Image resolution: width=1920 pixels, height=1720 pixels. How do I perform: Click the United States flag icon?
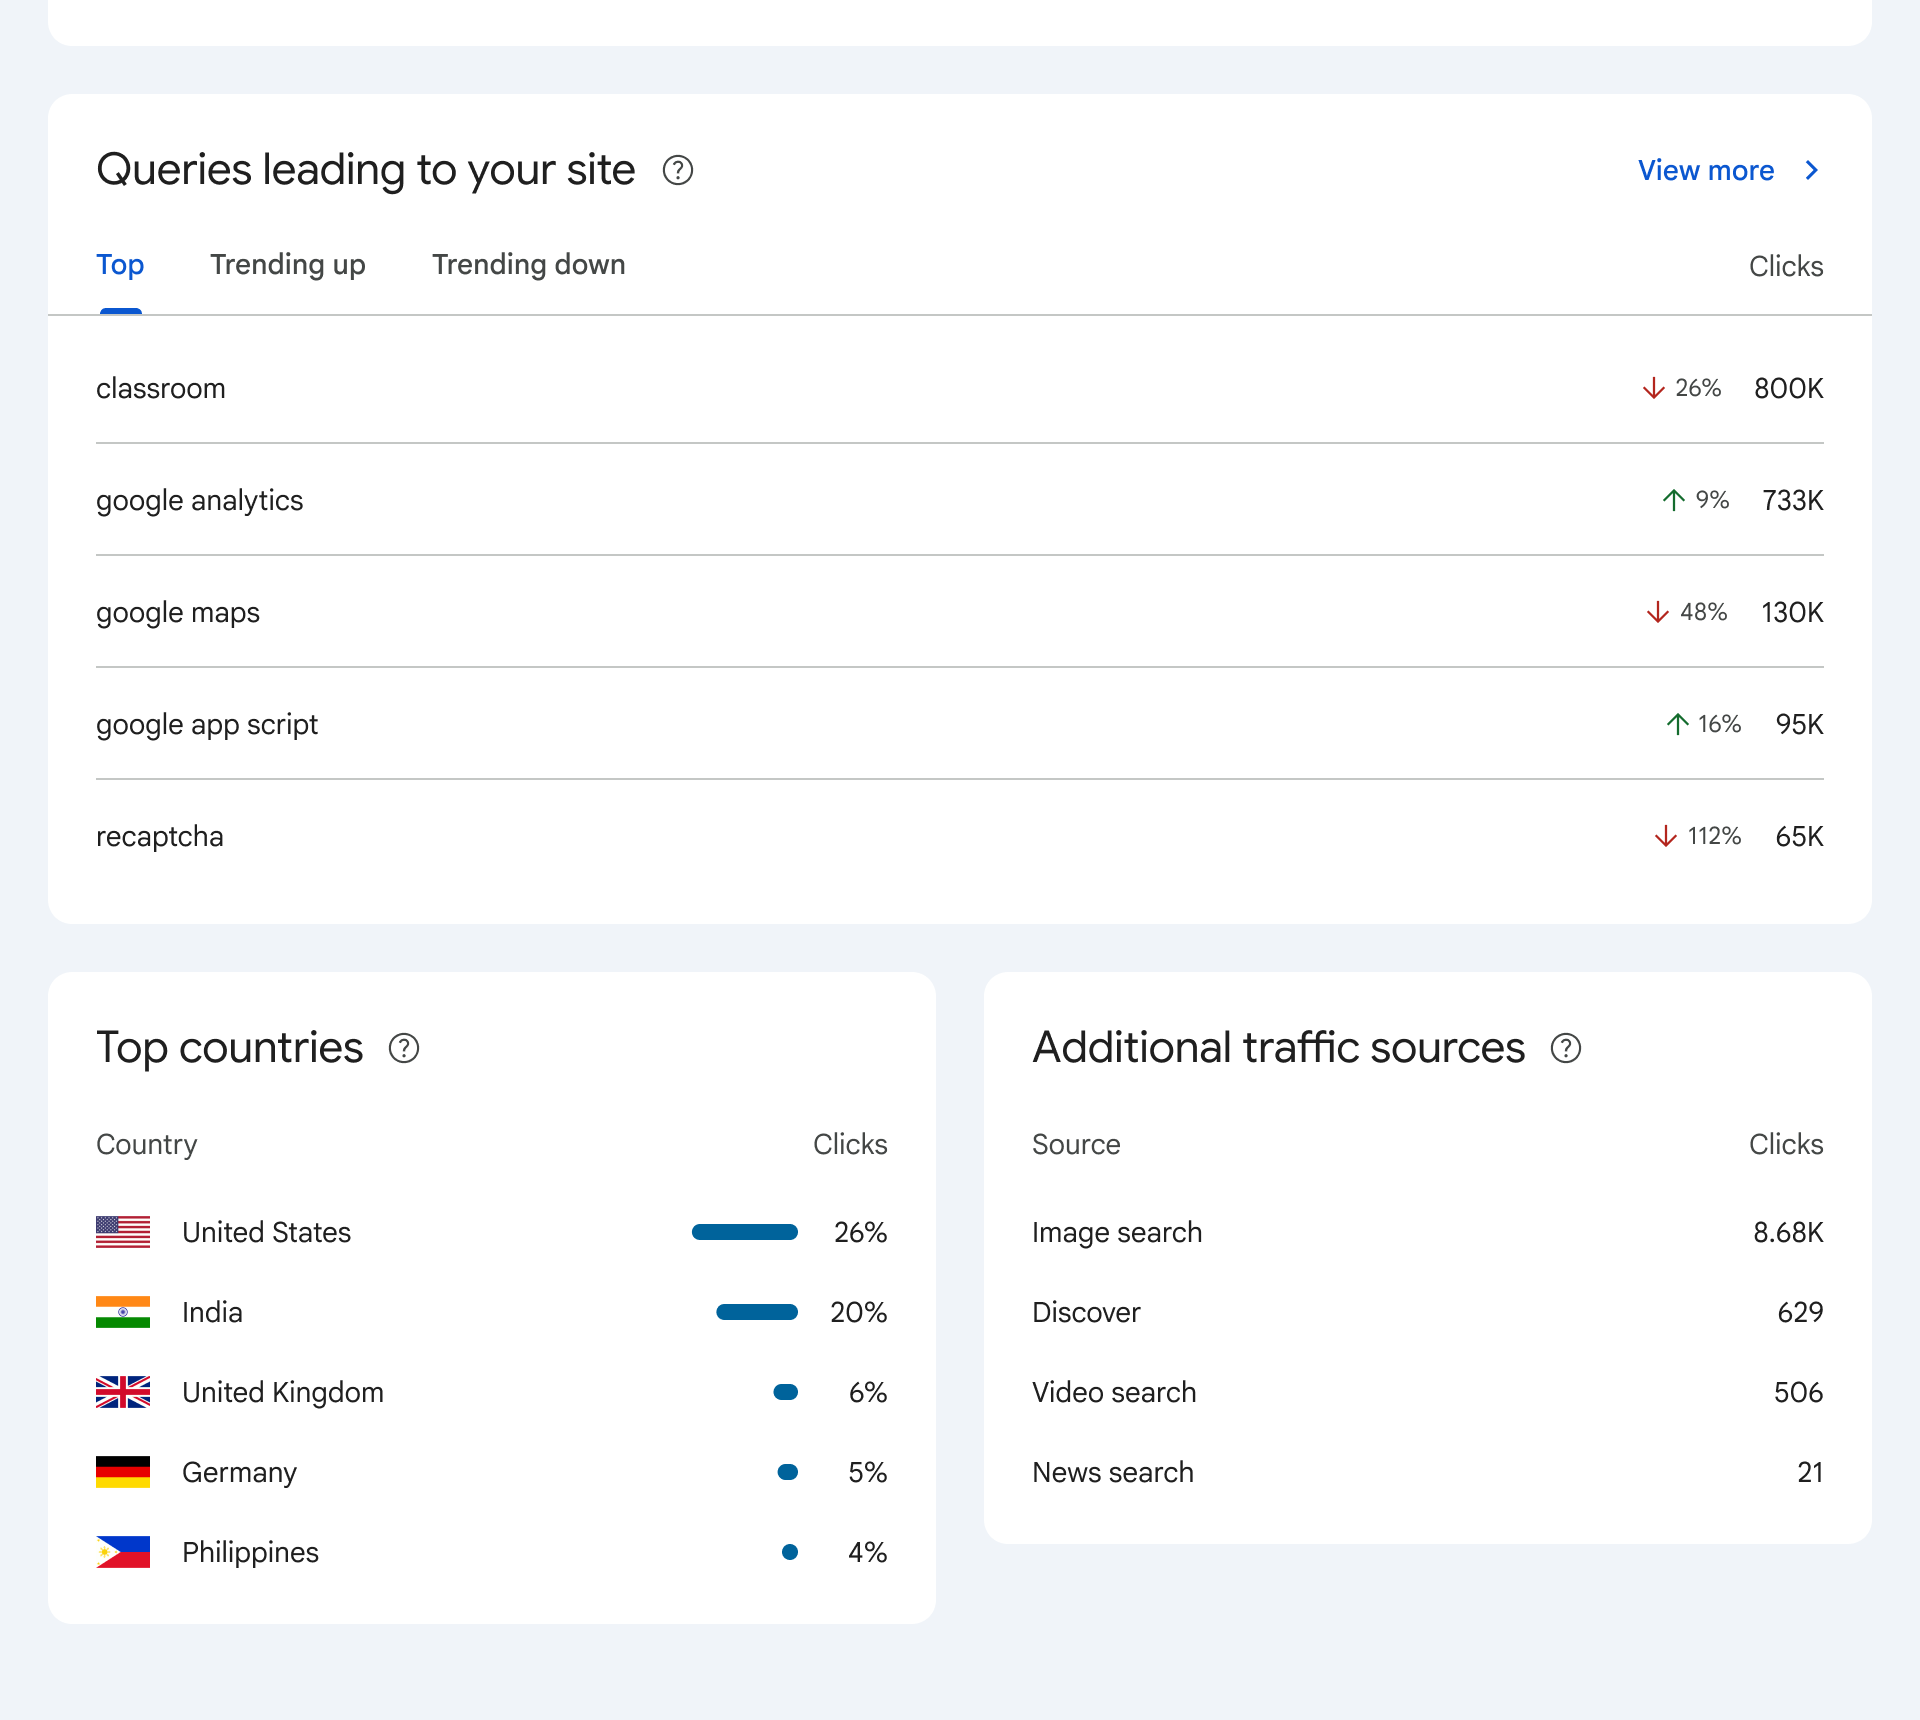pyautogui.click(x=122, y=1232)
